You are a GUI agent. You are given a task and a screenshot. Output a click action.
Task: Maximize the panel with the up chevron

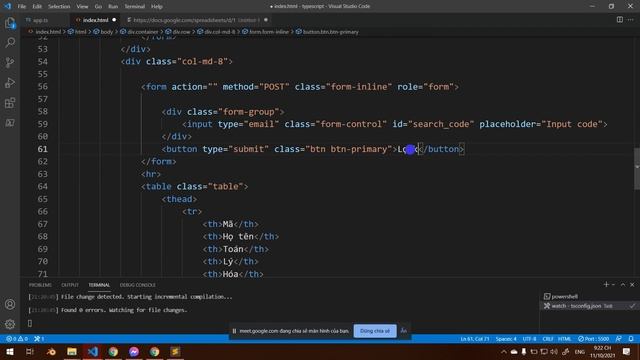[x=623, y=284]
